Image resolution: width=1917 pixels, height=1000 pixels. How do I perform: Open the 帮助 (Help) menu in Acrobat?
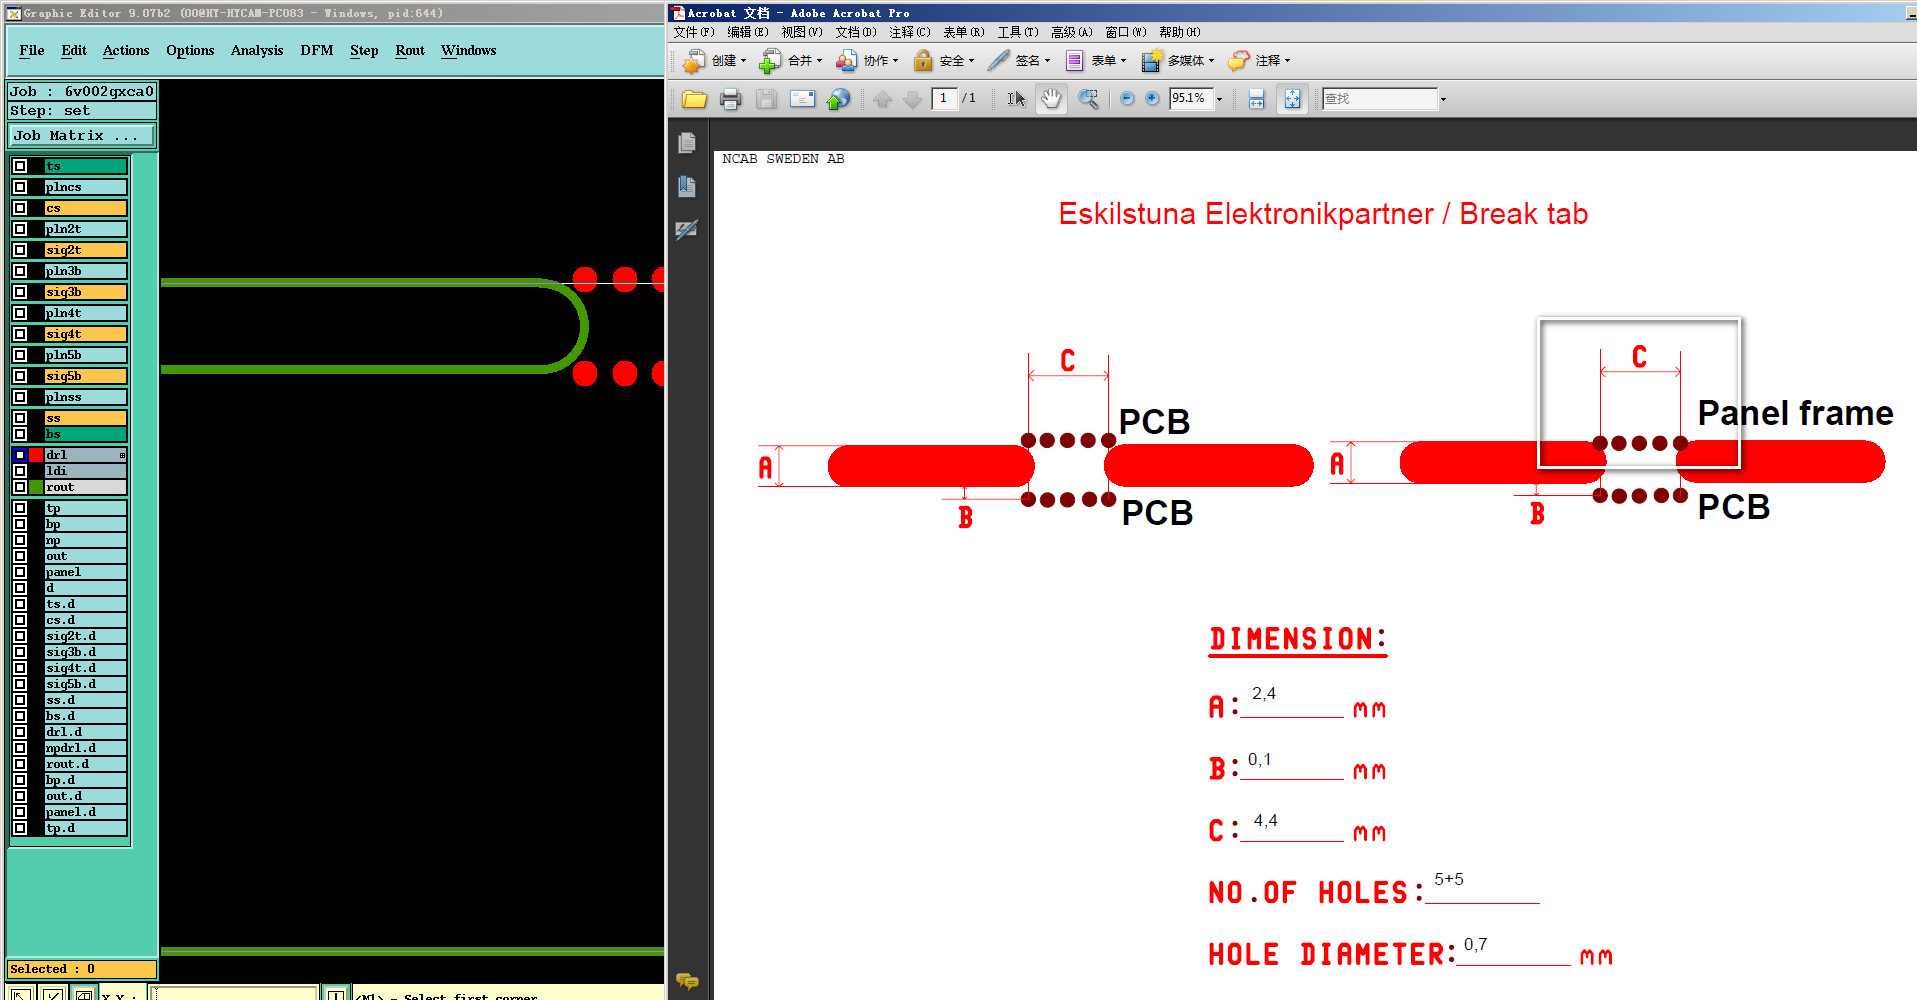point(1180,32)
